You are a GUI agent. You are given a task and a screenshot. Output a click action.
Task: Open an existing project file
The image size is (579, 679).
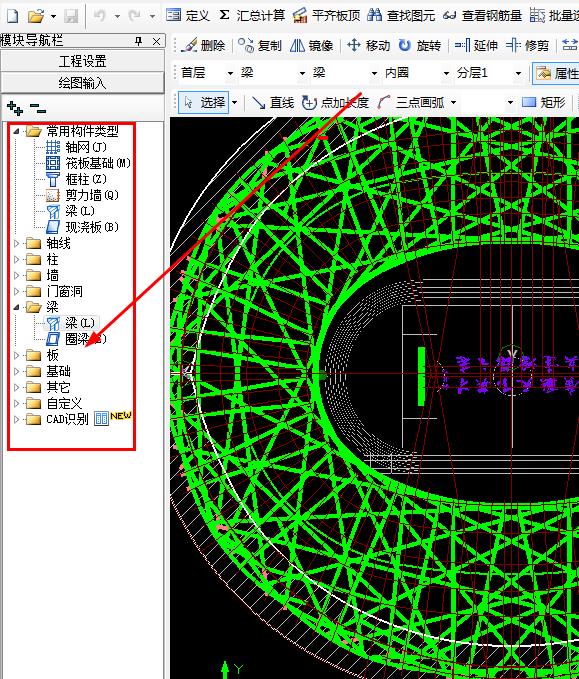click(x=36, y=16)
